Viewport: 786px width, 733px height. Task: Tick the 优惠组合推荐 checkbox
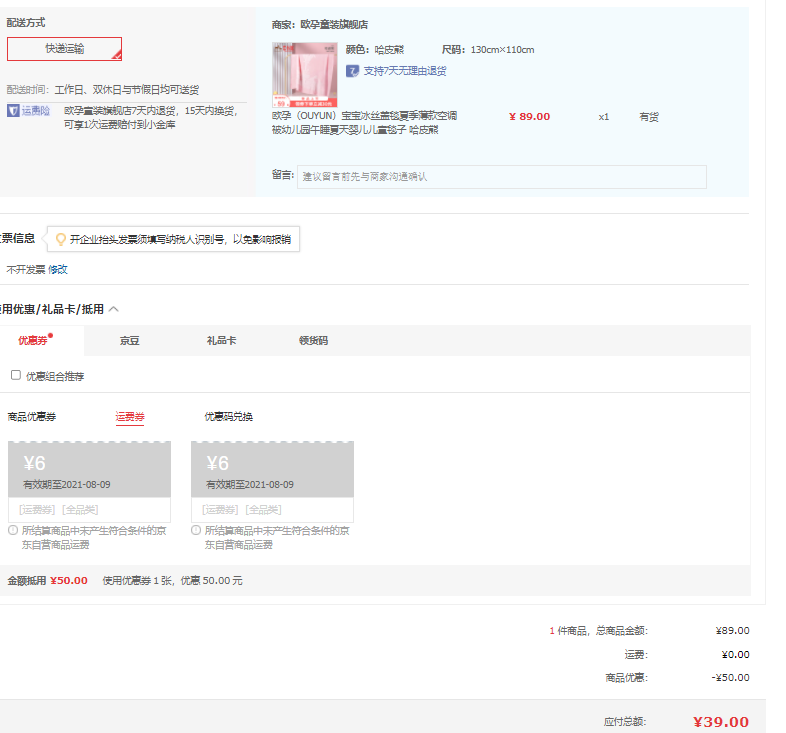click(16, 375)
